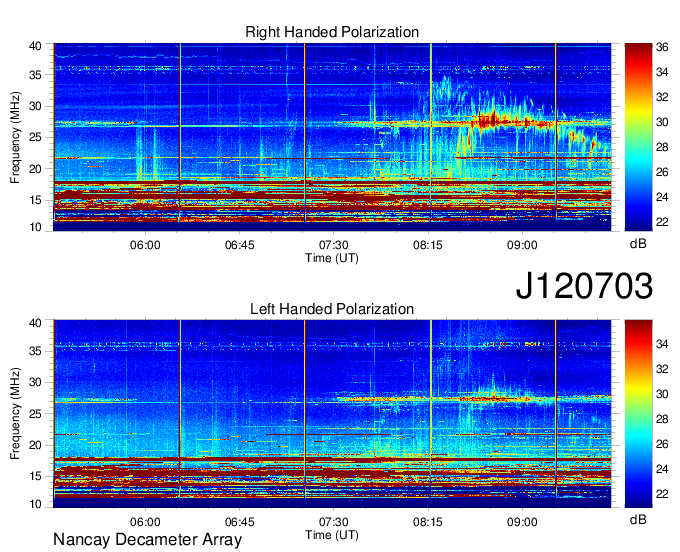The height and width of the screenshot is (552, 680).
Task: Click the 06:45 time tick of the Right Handed plot
Action: (x=239, y=245)
